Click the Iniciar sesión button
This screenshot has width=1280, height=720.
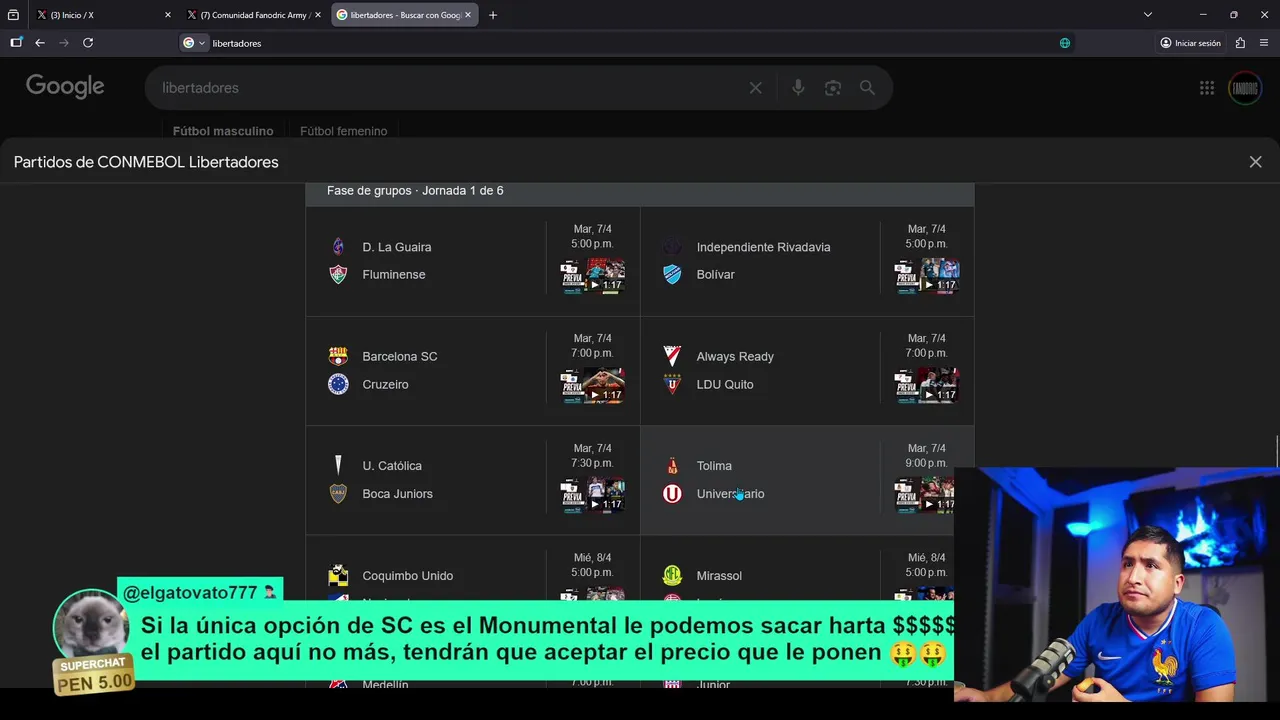tap(1190, 43)
